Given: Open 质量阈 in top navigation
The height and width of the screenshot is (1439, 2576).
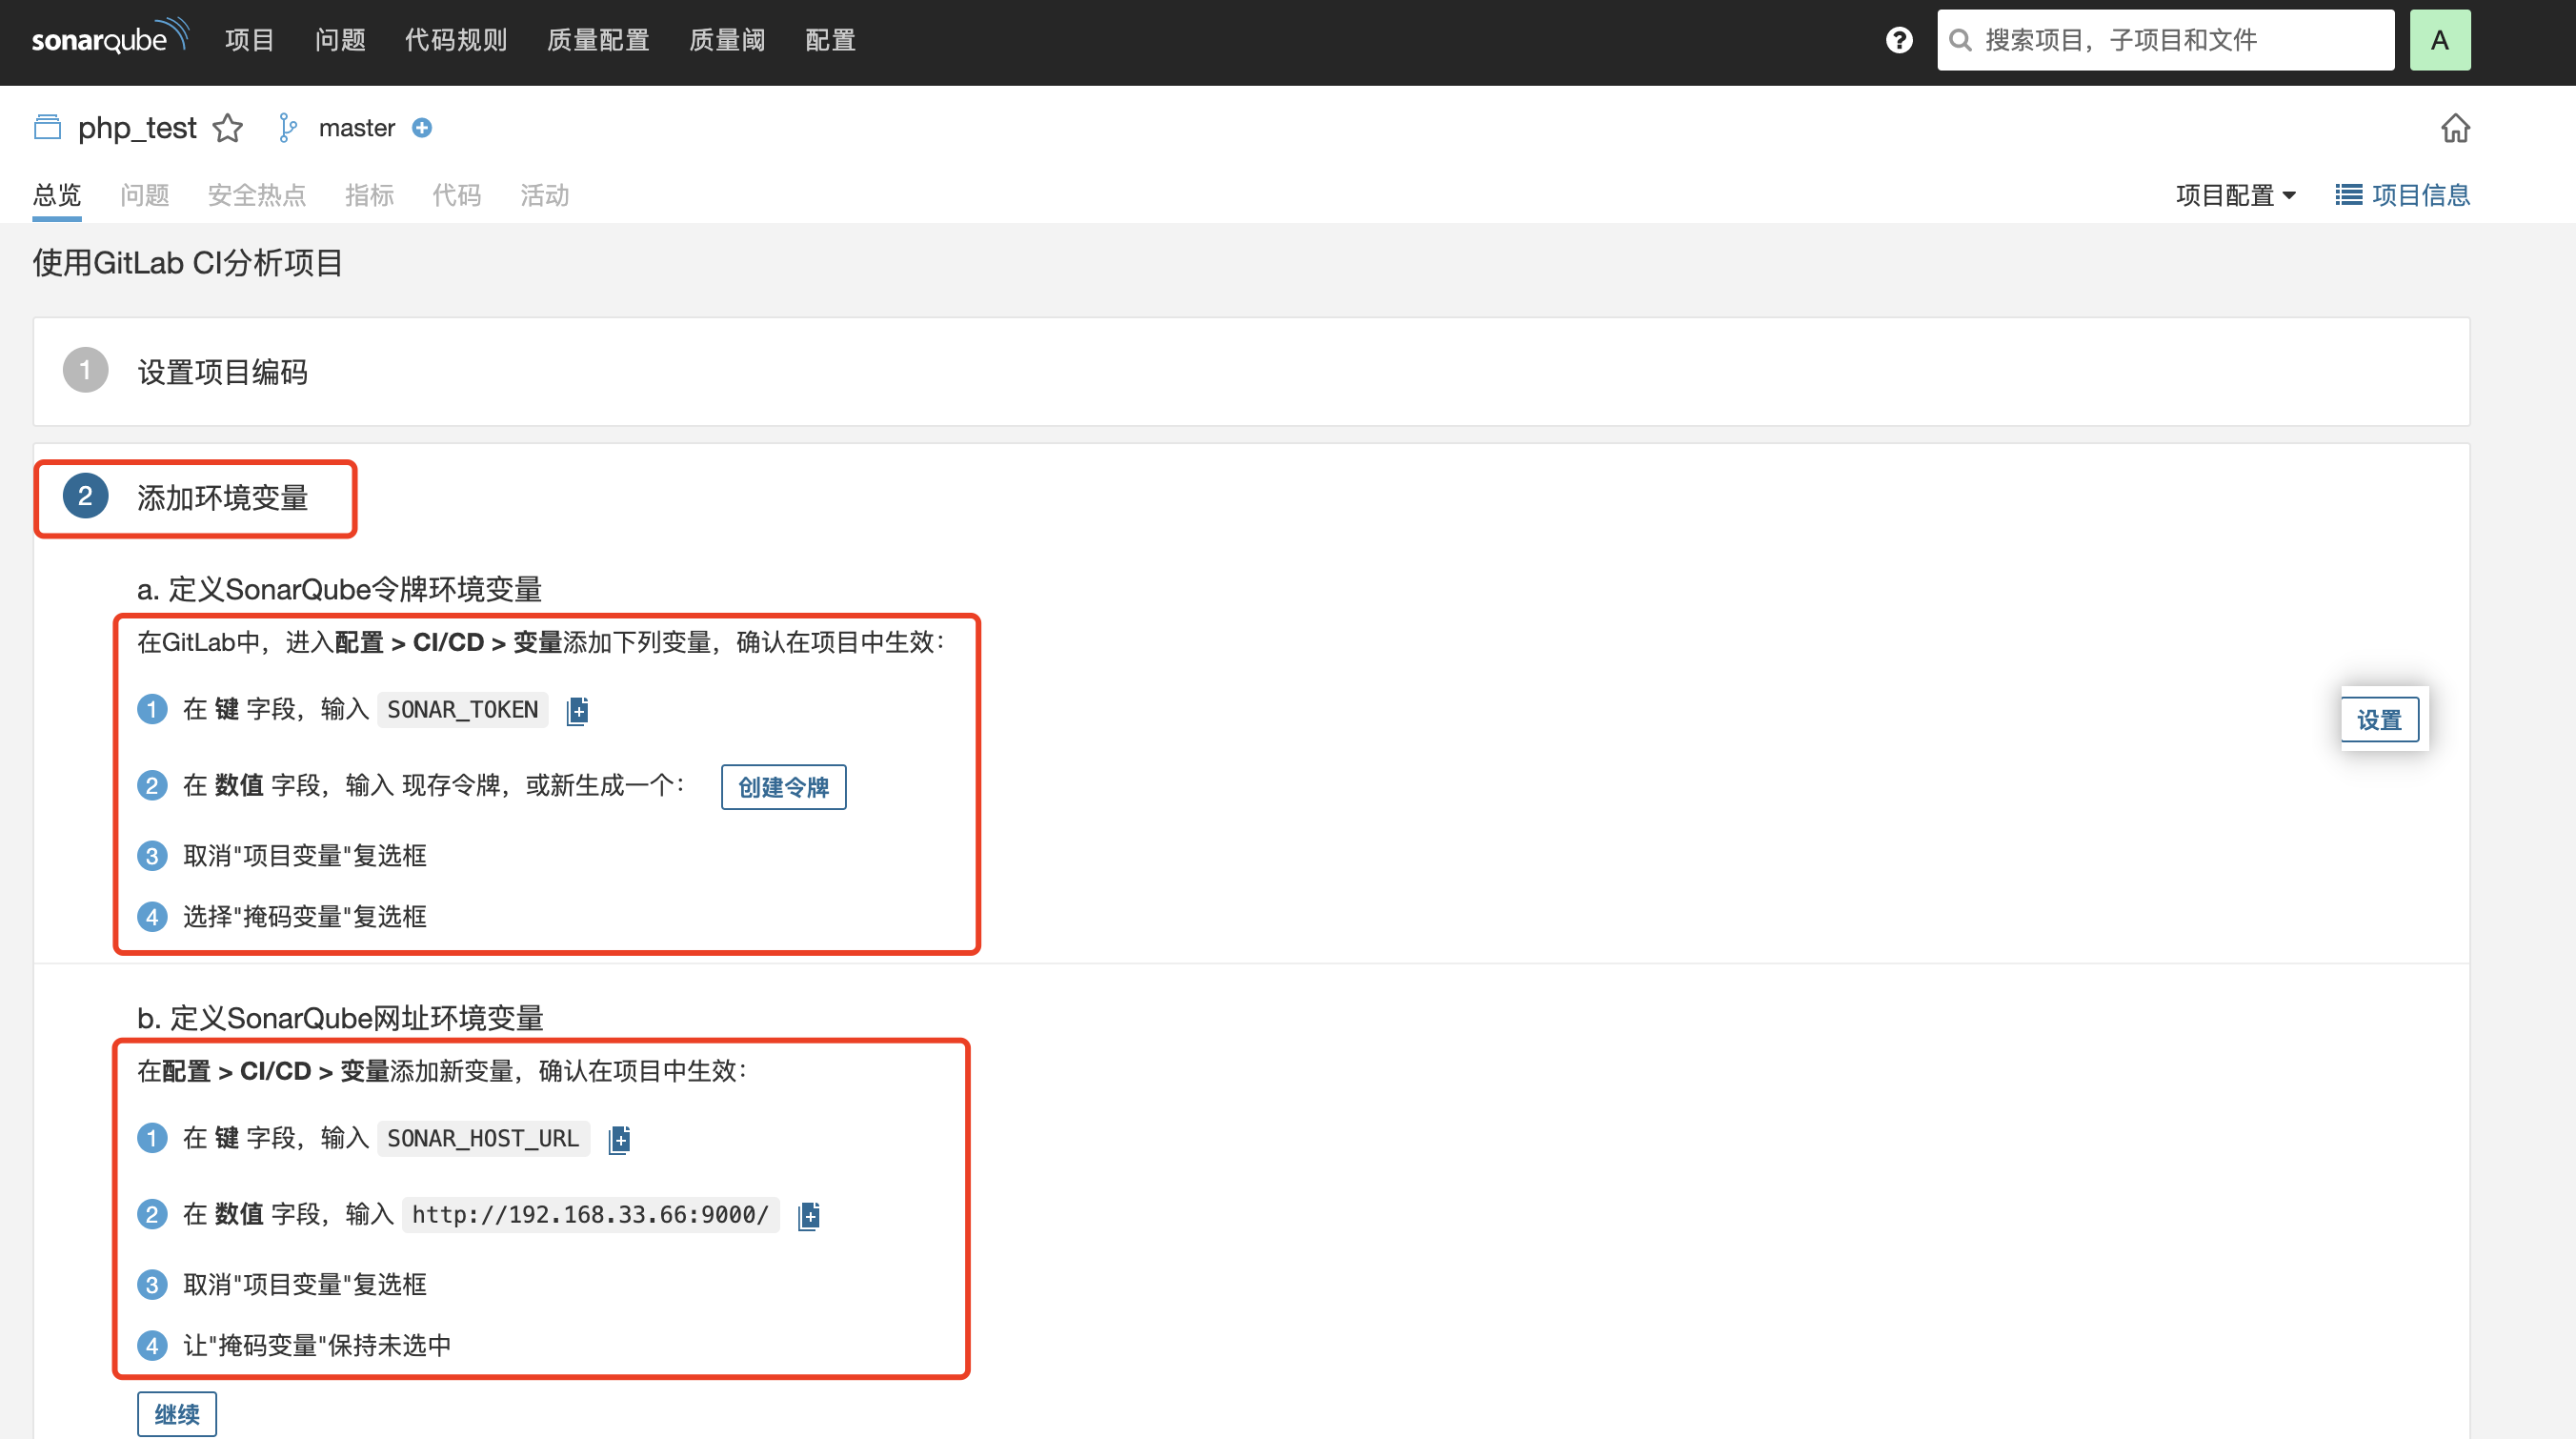Looking at the screenshot, I should (727, 40).
